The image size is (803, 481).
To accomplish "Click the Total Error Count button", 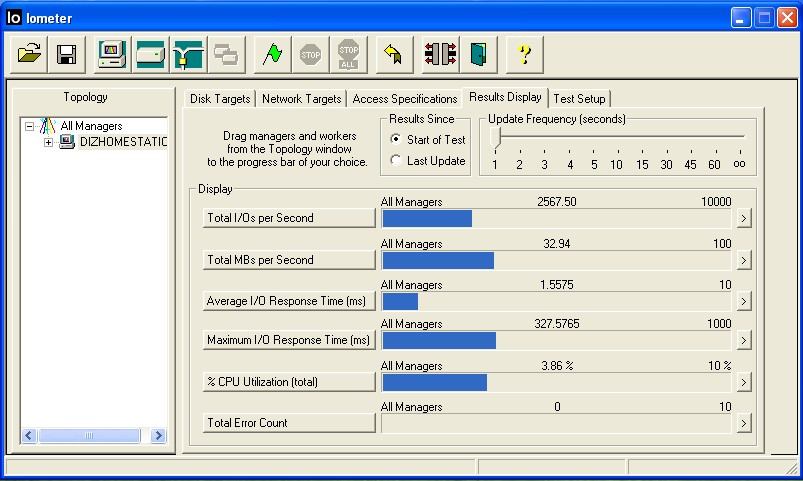I will click(289, 423).
